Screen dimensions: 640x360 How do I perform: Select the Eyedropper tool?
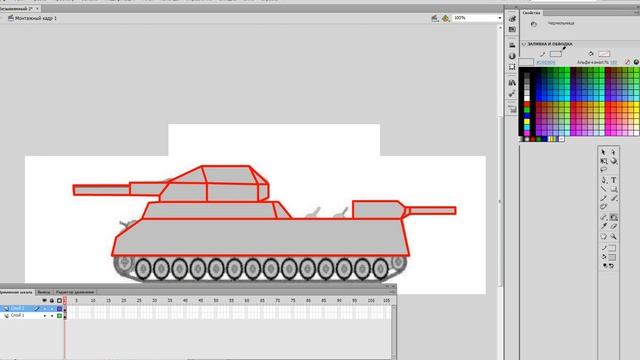click(604, 226)
